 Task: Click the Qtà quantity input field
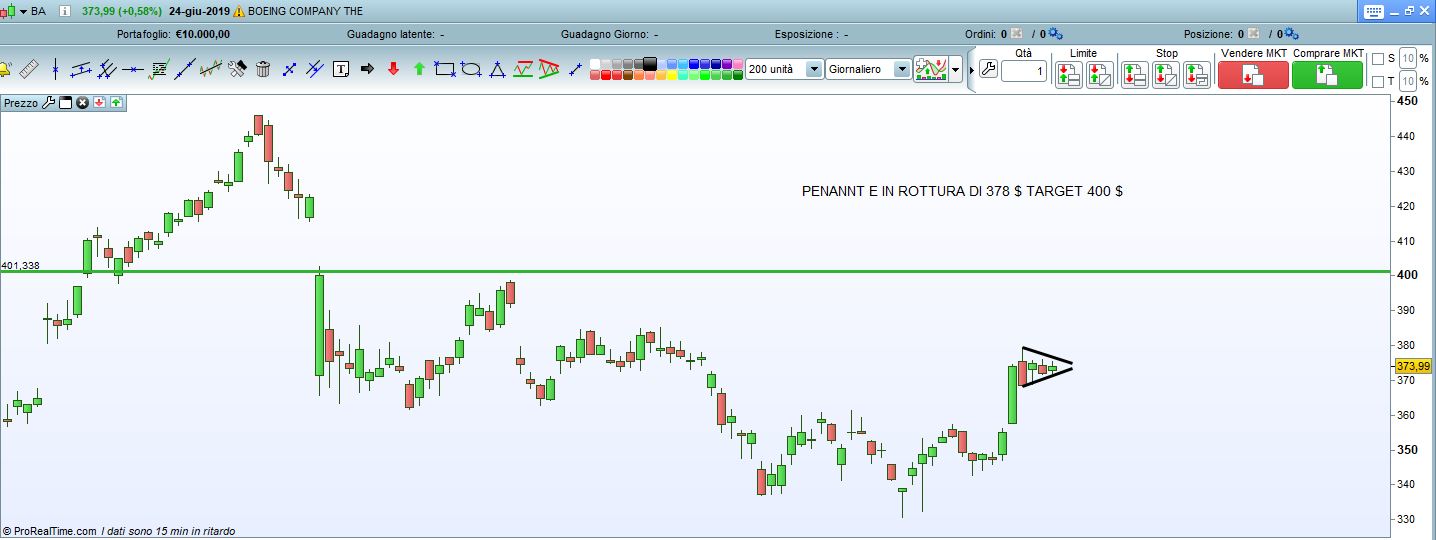click(1023, 71)
